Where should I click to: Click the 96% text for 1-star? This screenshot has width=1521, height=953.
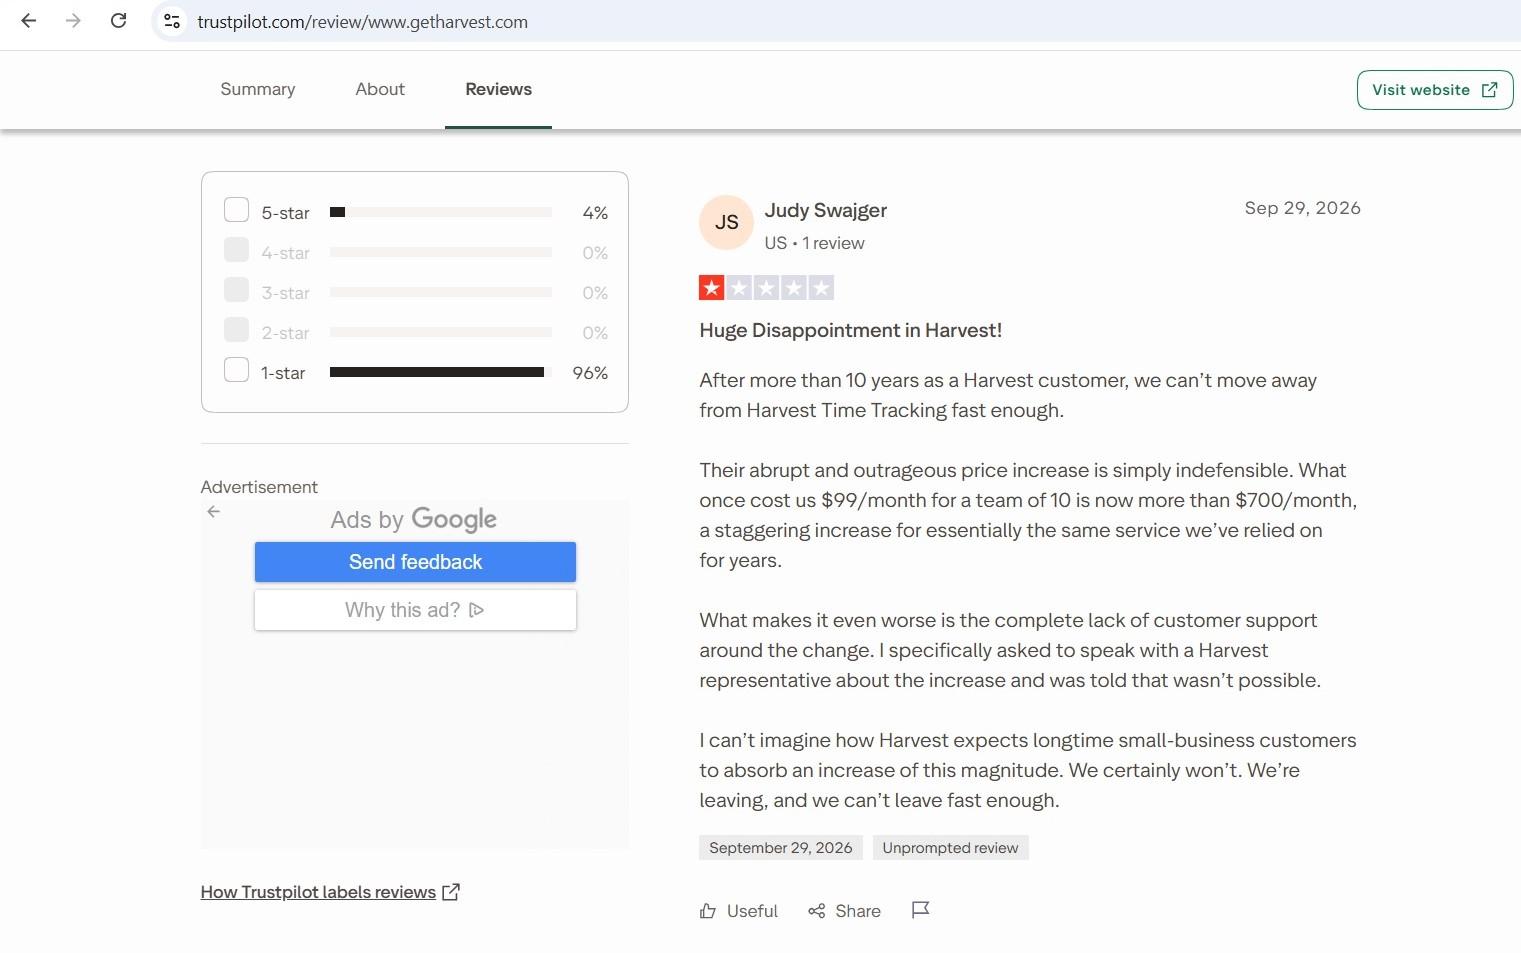tap(590, 373)
